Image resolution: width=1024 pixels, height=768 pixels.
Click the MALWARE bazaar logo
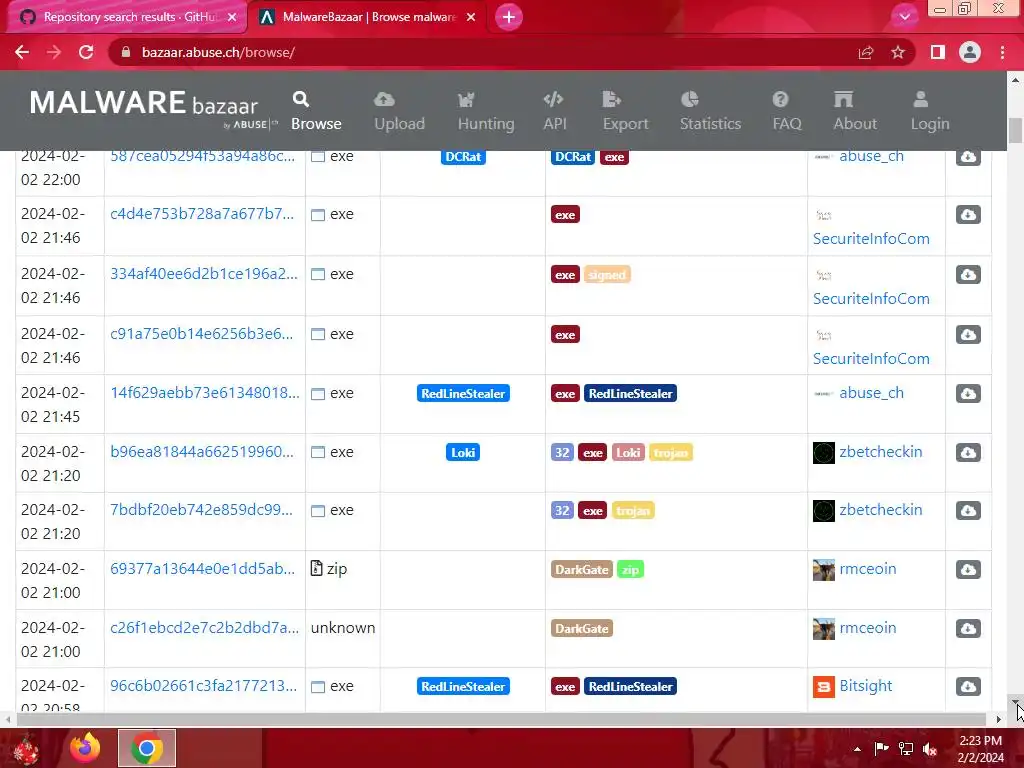[153, 108]
